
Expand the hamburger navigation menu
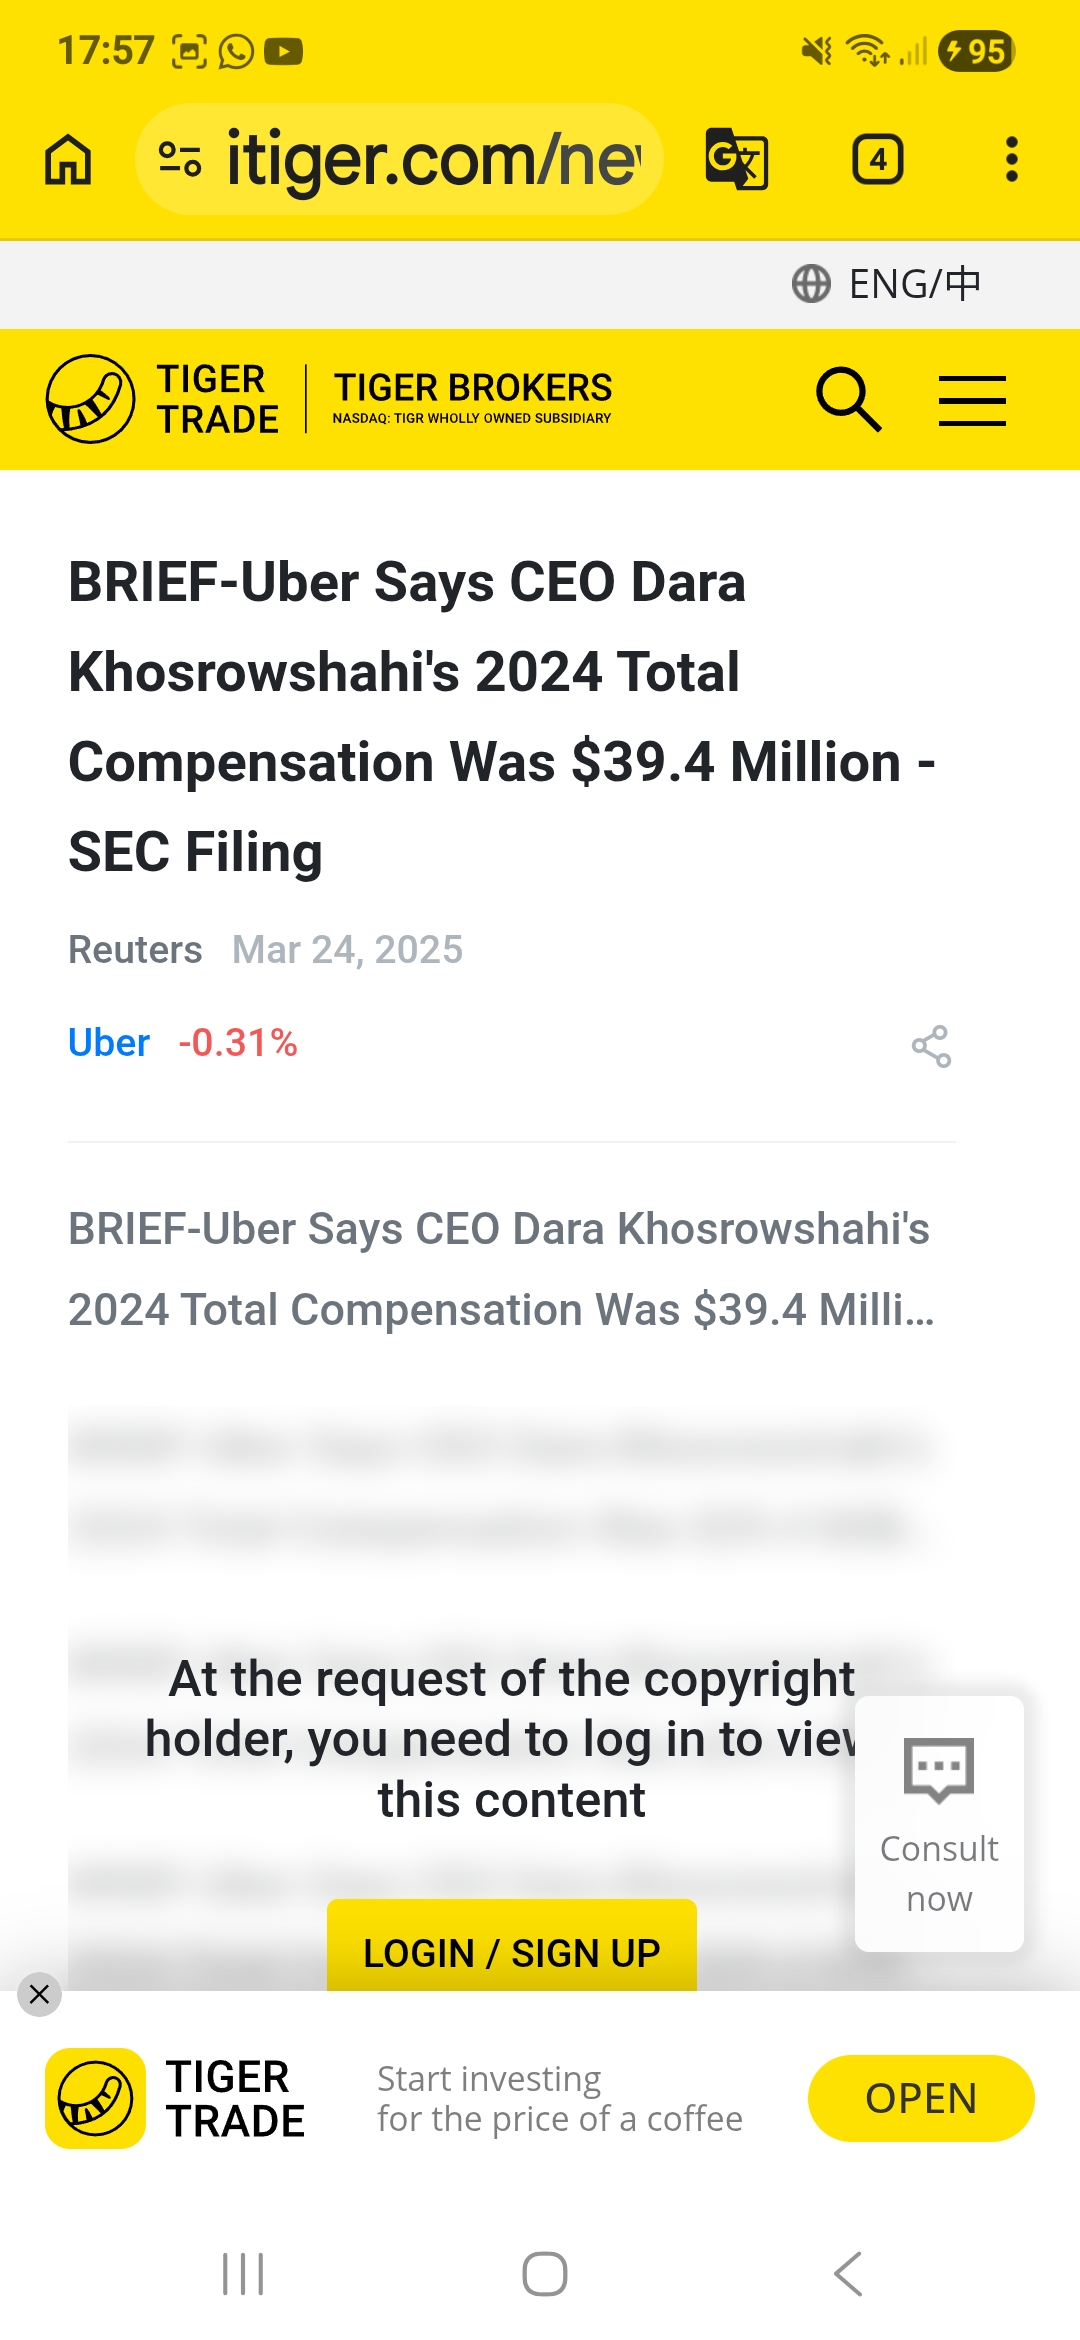pos(972,400)
